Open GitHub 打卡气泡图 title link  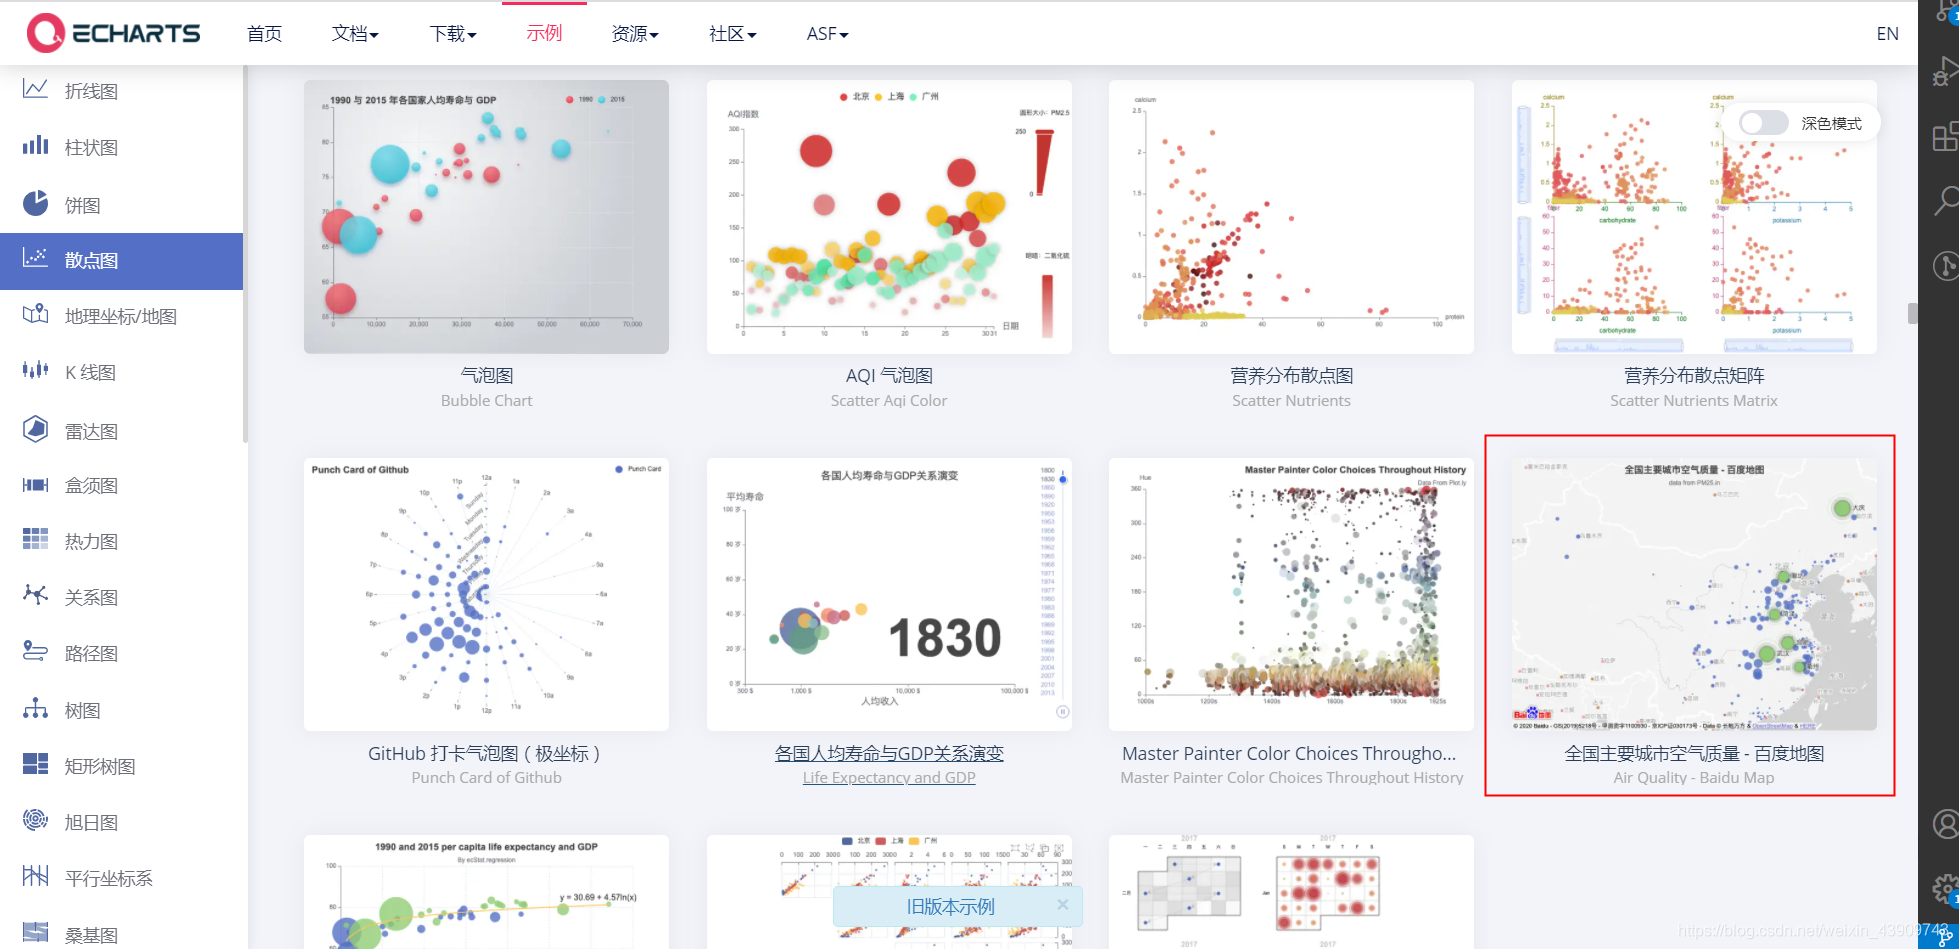[486, 753]
